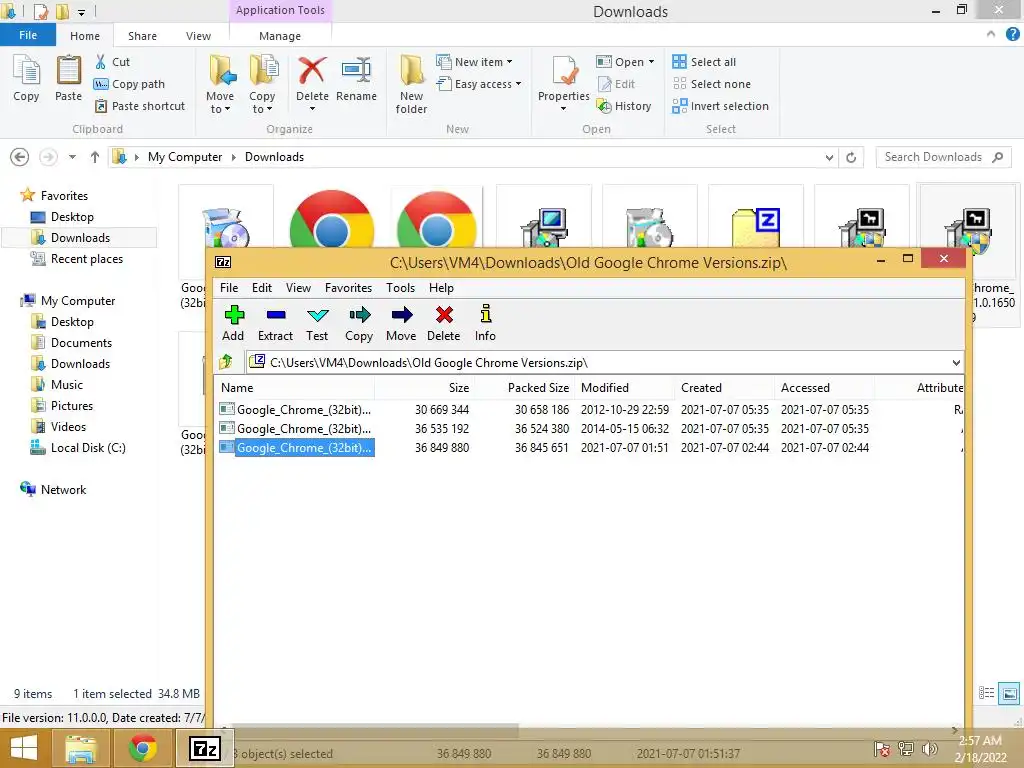Select Network in the navigation pane
Screen dimensions: 1024x768
coord(53,490)
